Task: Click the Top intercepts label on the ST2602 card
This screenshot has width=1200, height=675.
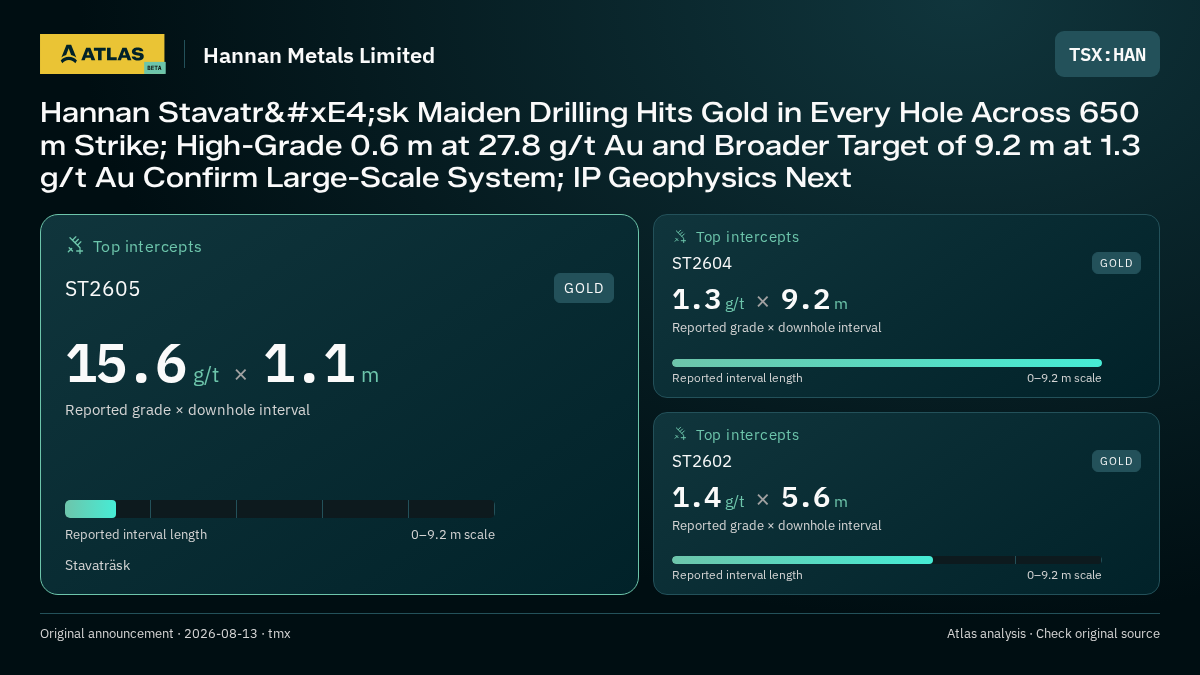Action: (x=747, y=435)
